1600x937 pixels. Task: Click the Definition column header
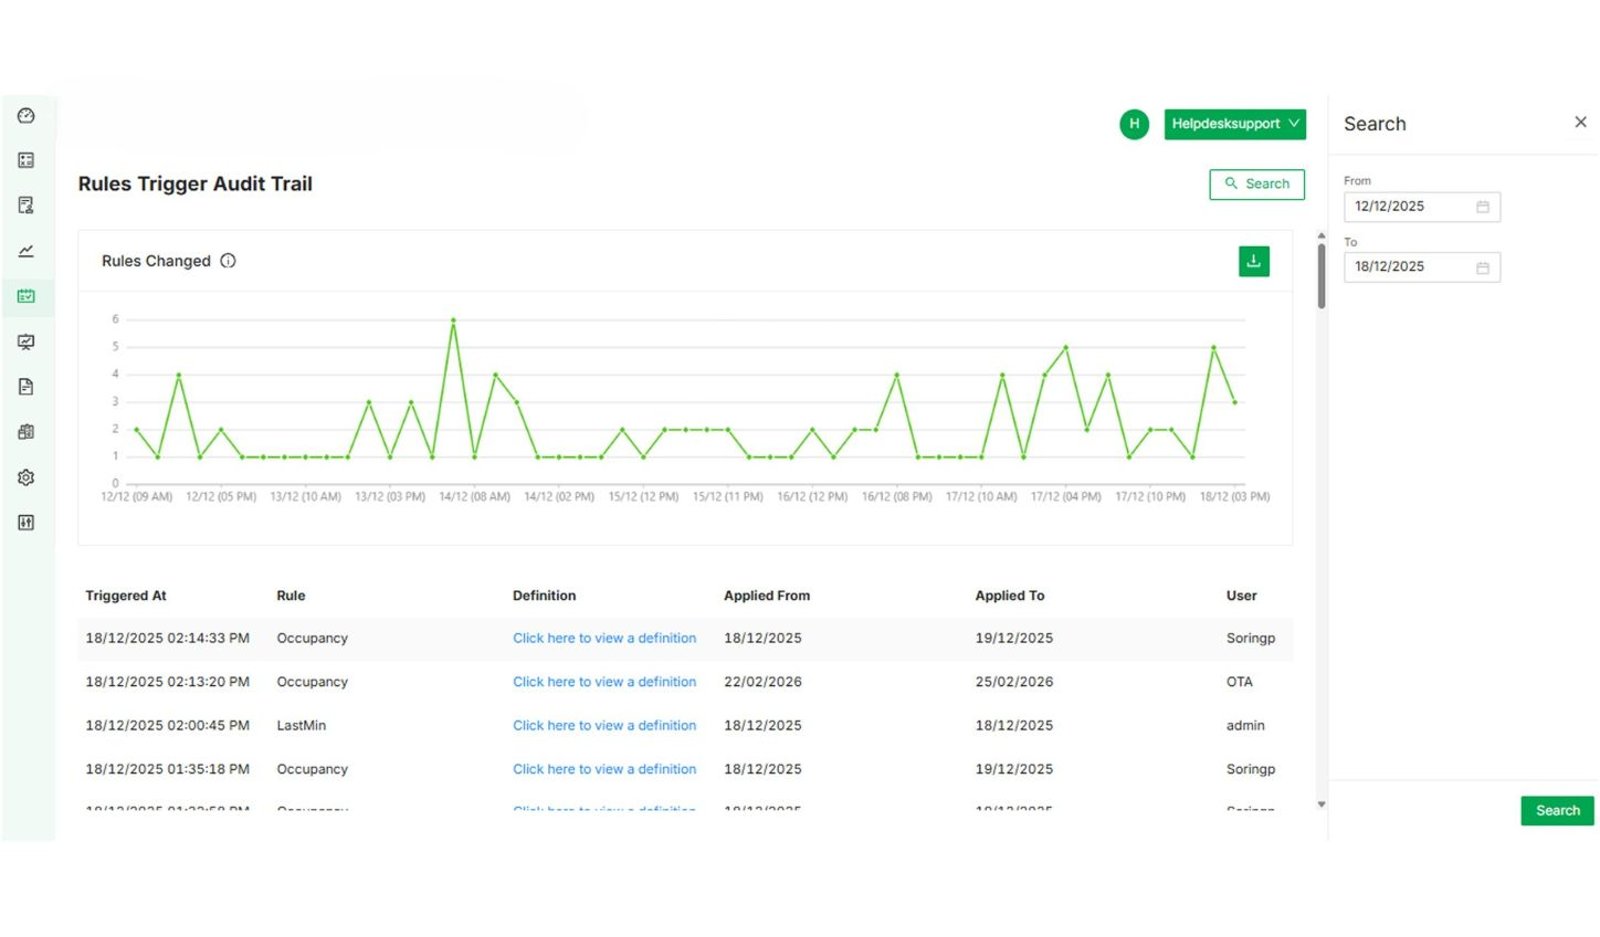coord(544,596)
